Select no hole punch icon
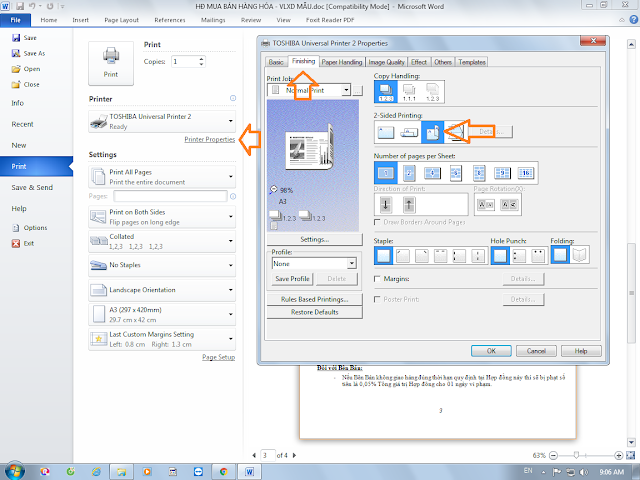Screen dimensions: 640x480 (x=500, y=256)
